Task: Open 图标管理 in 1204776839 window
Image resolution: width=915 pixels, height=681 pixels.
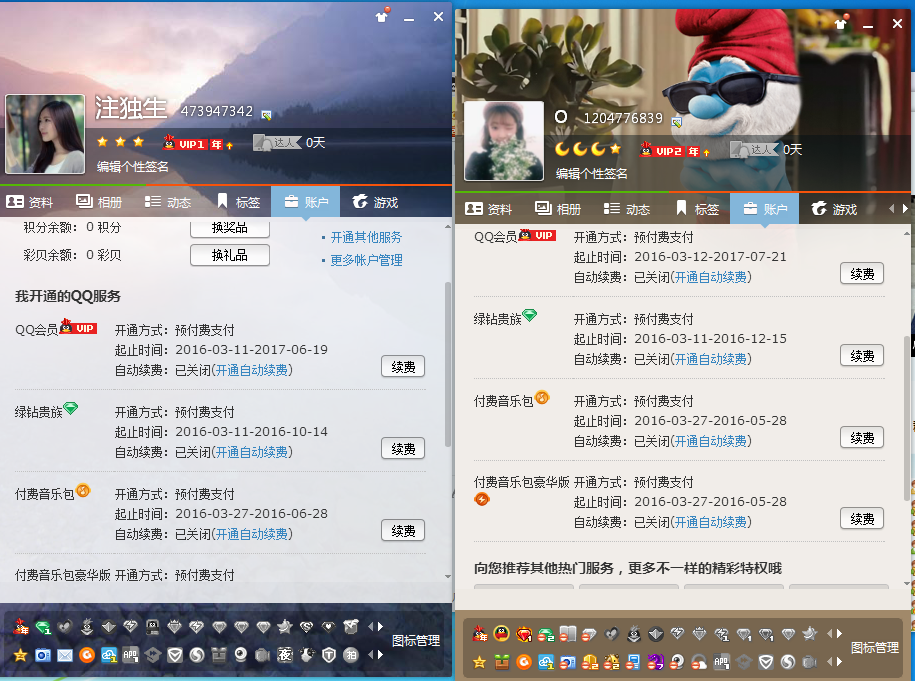Action: [x=875, y=648]
